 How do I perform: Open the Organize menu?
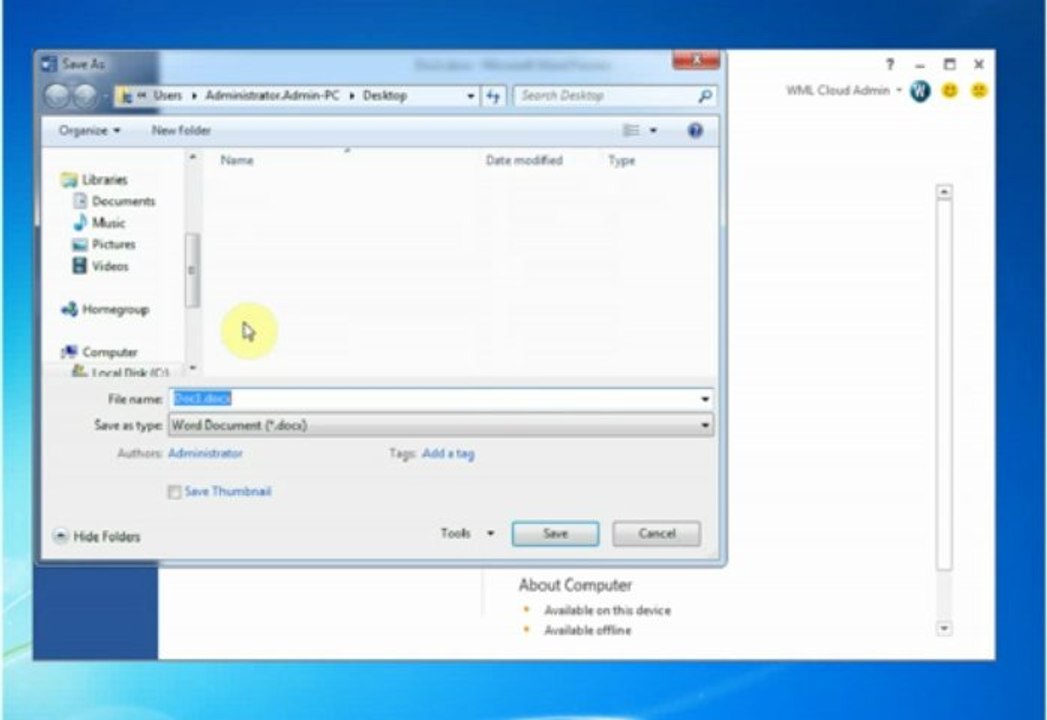tap(89, 130)
